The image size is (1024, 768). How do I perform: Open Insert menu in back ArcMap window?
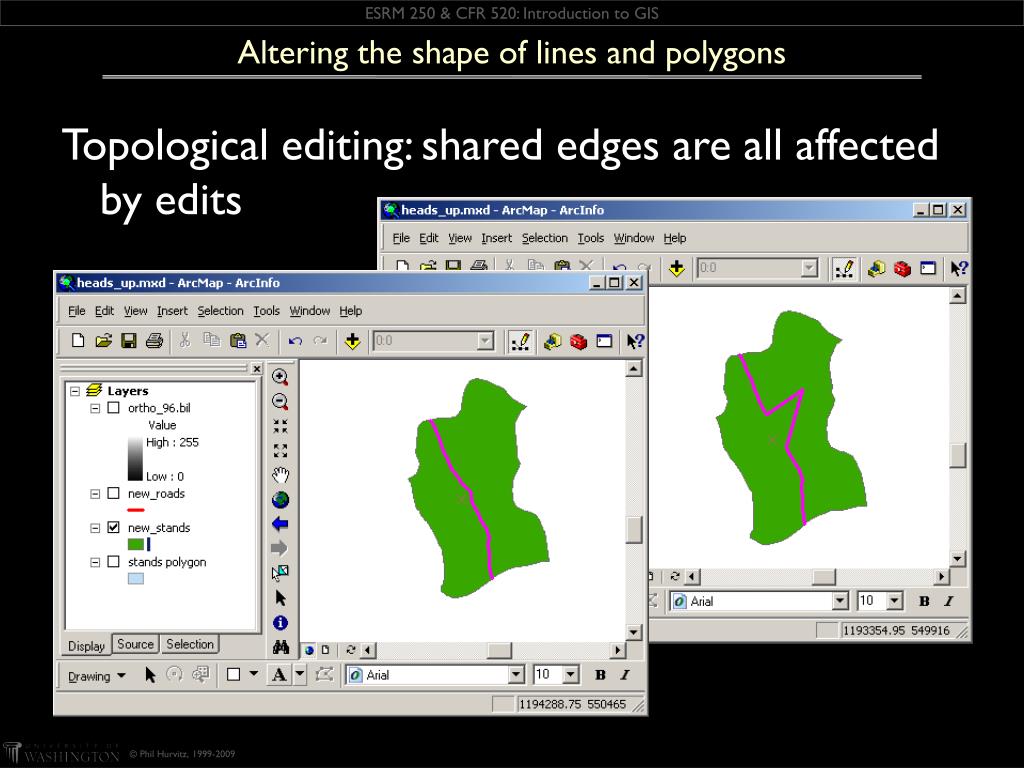point(496,238)
